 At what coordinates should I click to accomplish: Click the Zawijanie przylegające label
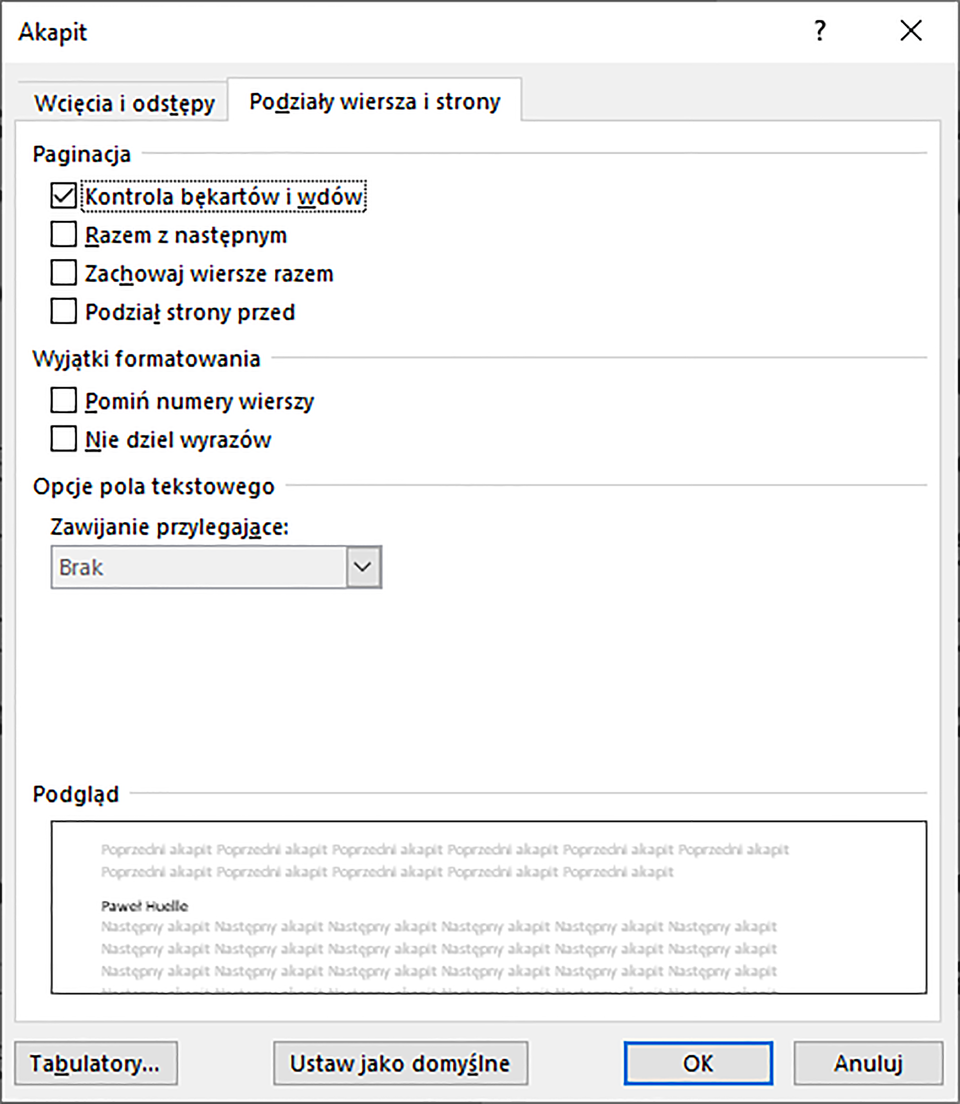[x=169, y=528]
